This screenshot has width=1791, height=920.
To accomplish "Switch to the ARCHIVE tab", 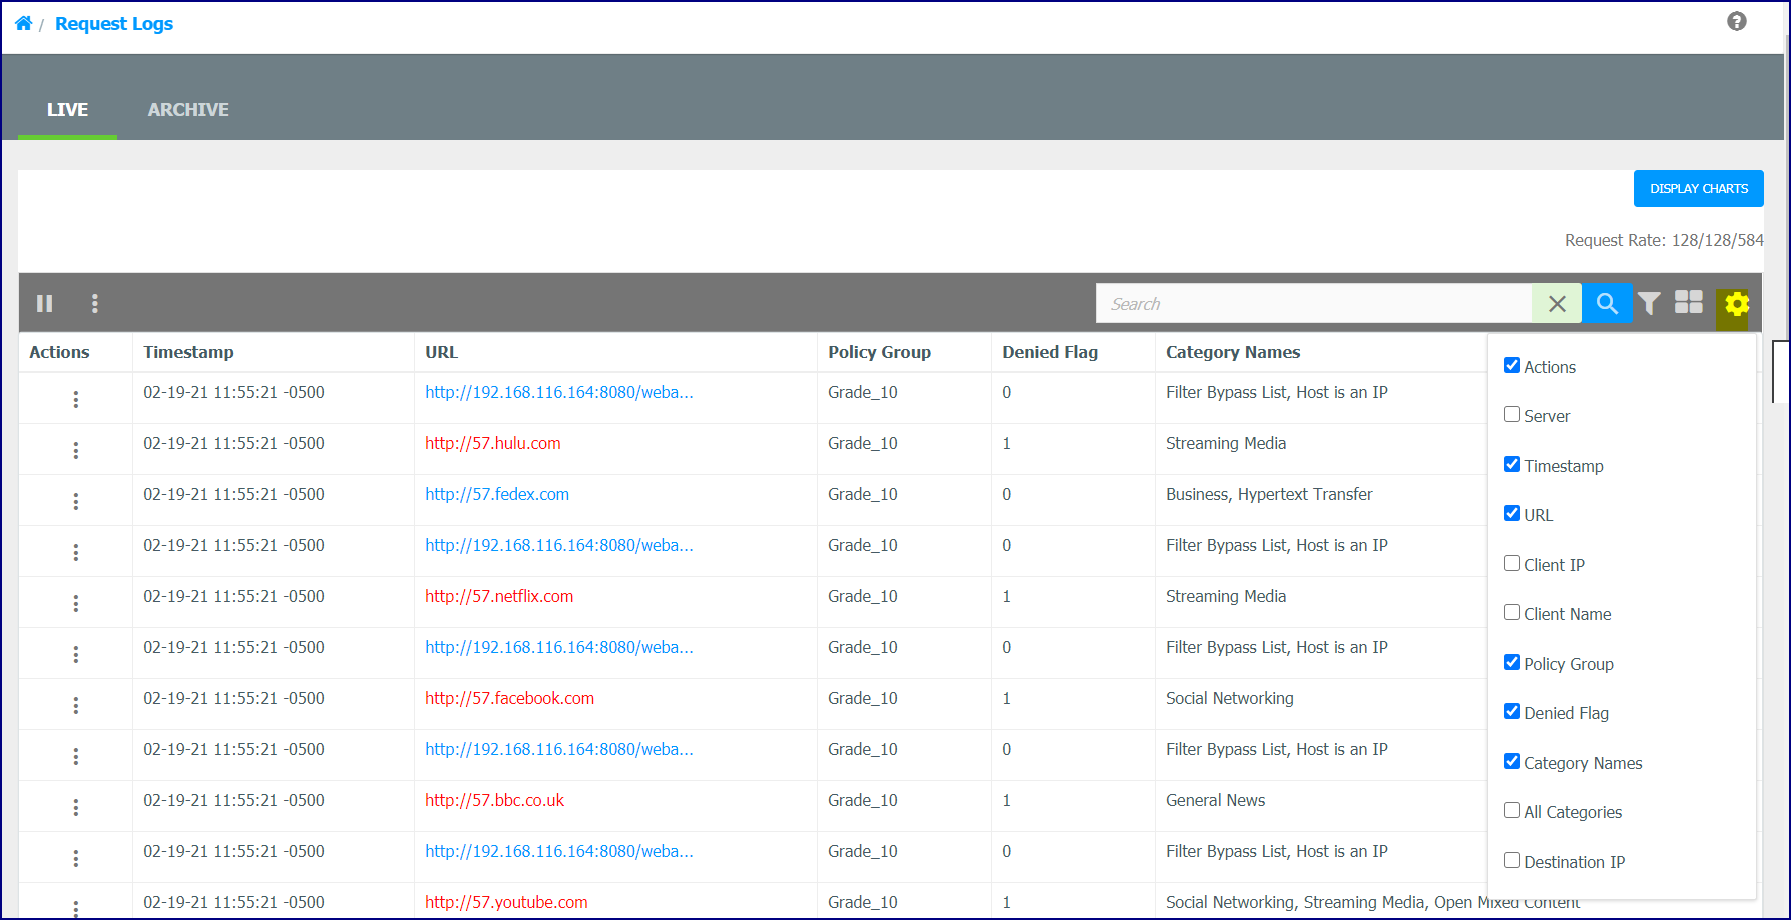I will [188, 110].
